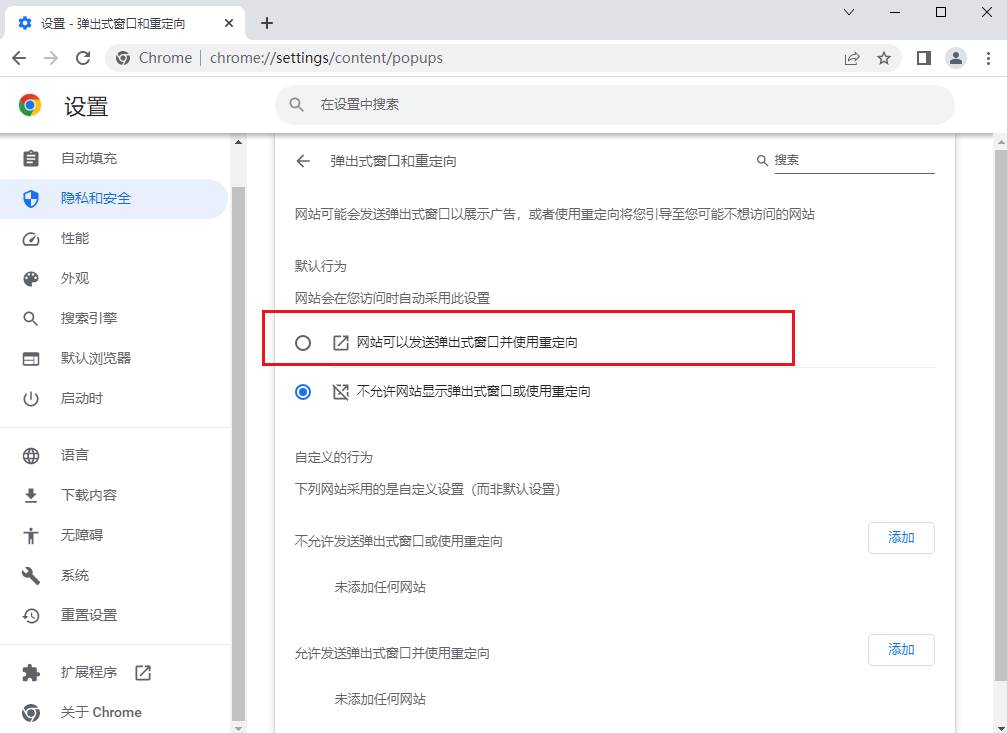Click the browser window icon beside 默认浏览器
This screenshot has width=1007, height=733.
31,358
